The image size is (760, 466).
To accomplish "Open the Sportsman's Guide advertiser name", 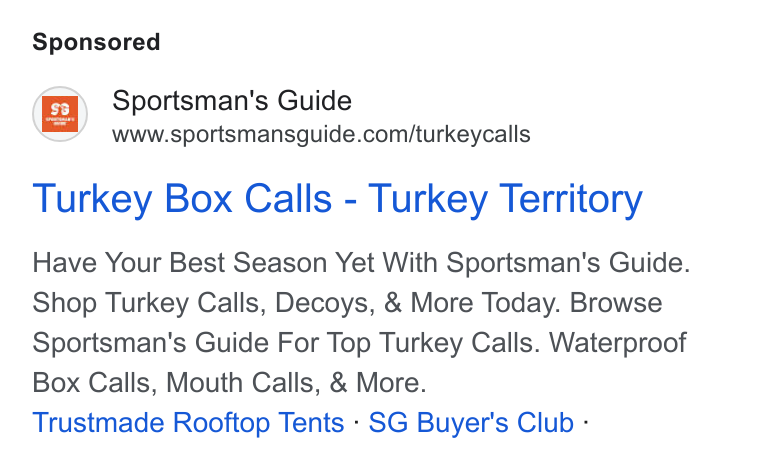I will pyautogui.click(x=232, y=101).
